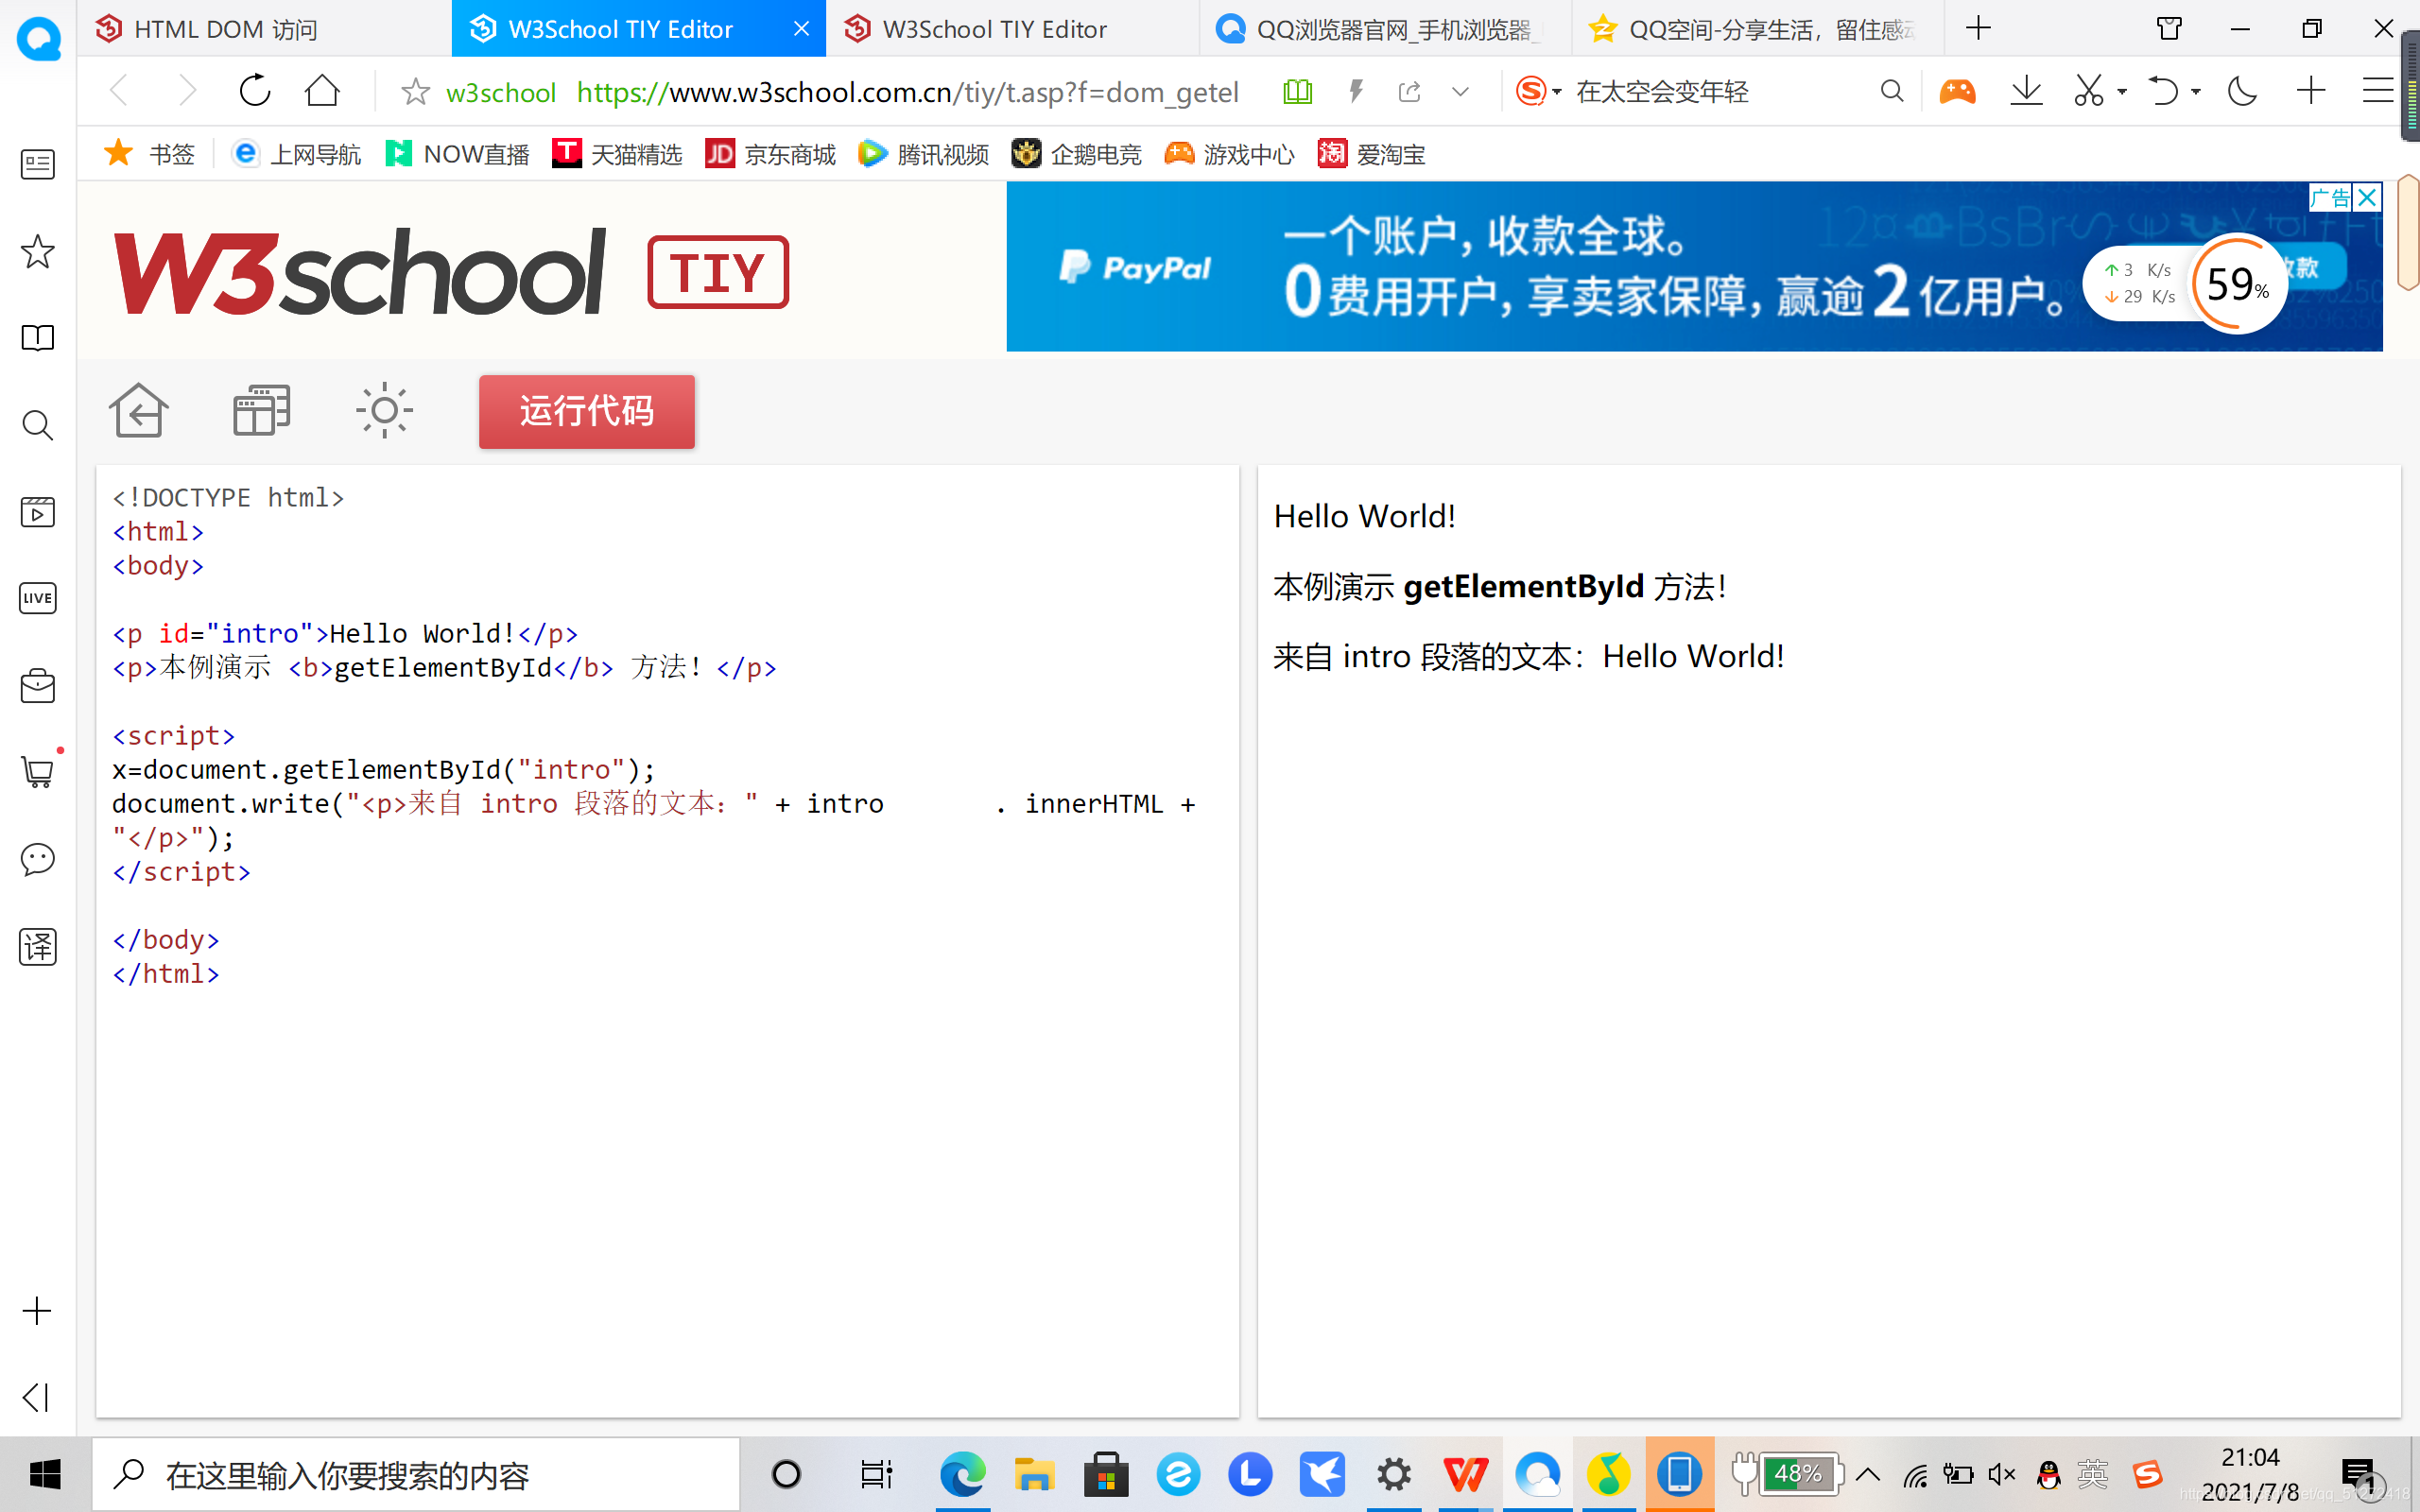Image resolution: width=2420 pixels, height=1512 pixels.
Task: Close the PayPal advertisement banner
Action: coord(2367,197)
